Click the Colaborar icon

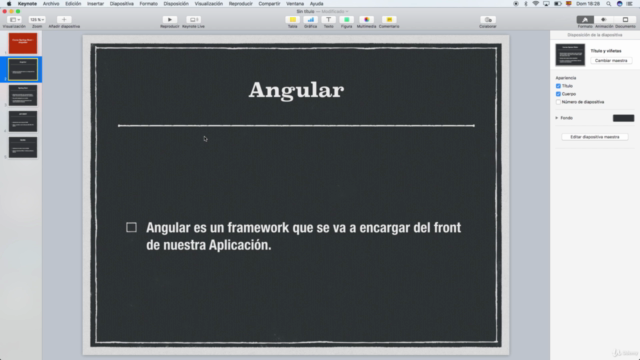click(488, 20)
